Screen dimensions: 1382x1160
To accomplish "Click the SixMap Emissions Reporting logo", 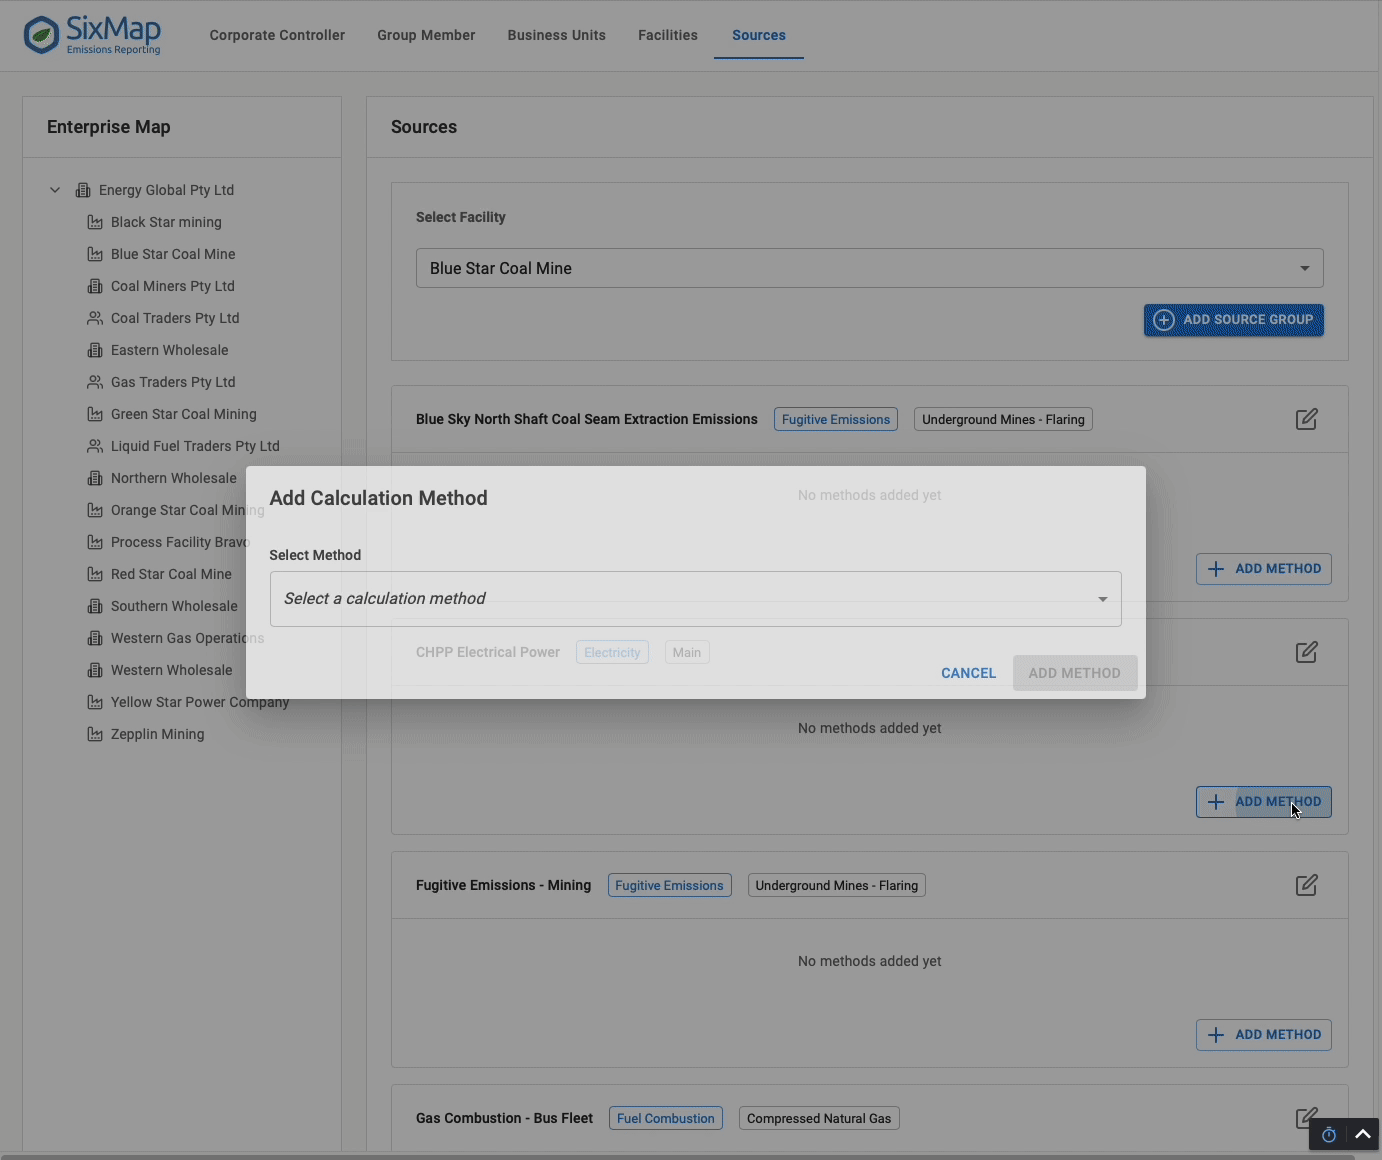I will 92,35.
